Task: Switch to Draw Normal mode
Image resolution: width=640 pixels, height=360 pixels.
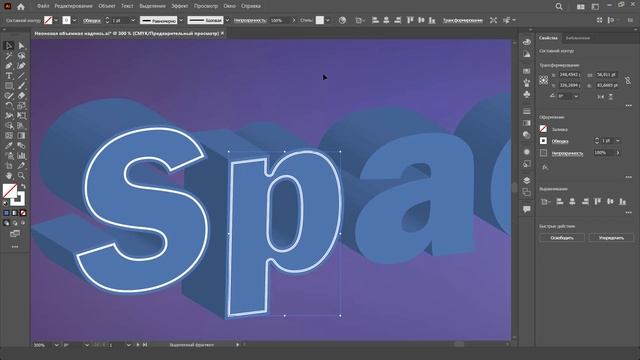Action: tap(6, 223)
